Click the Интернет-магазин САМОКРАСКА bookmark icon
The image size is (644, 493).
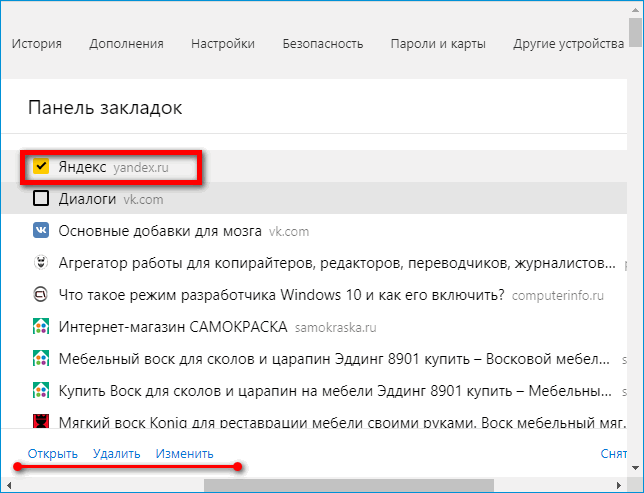(x=41, y=327)
